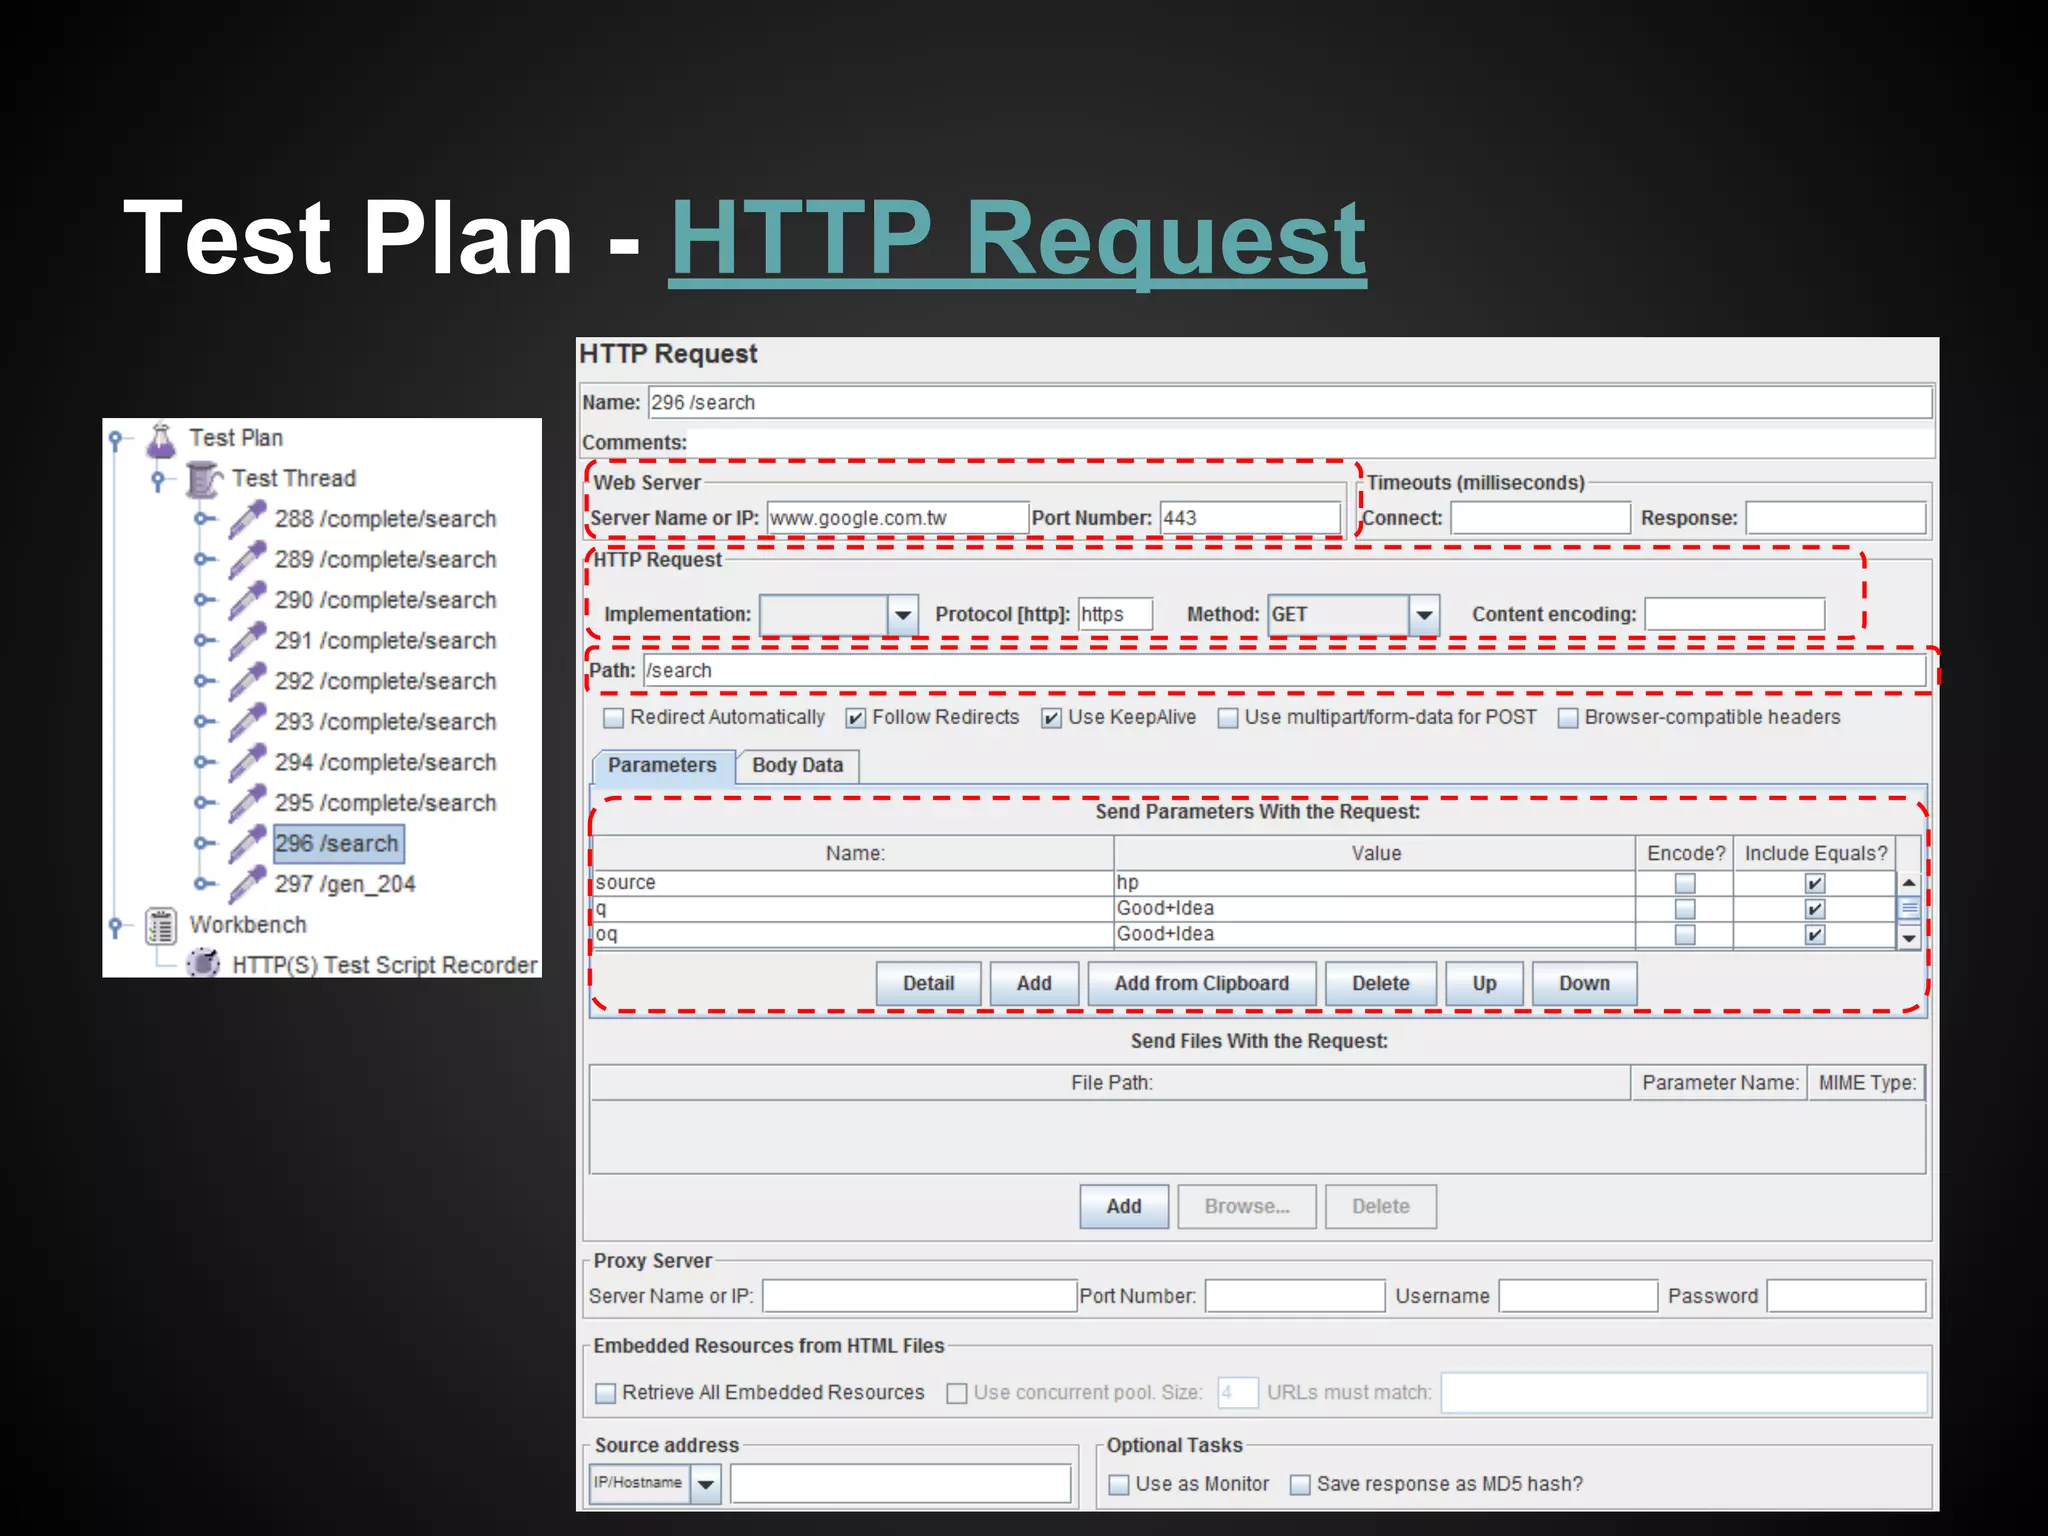Image resolution: width=2048 pixels, height=1536 pixels.
Task: Open the IP/Hostname source address dropdown
Action: tap(705, 1484)
